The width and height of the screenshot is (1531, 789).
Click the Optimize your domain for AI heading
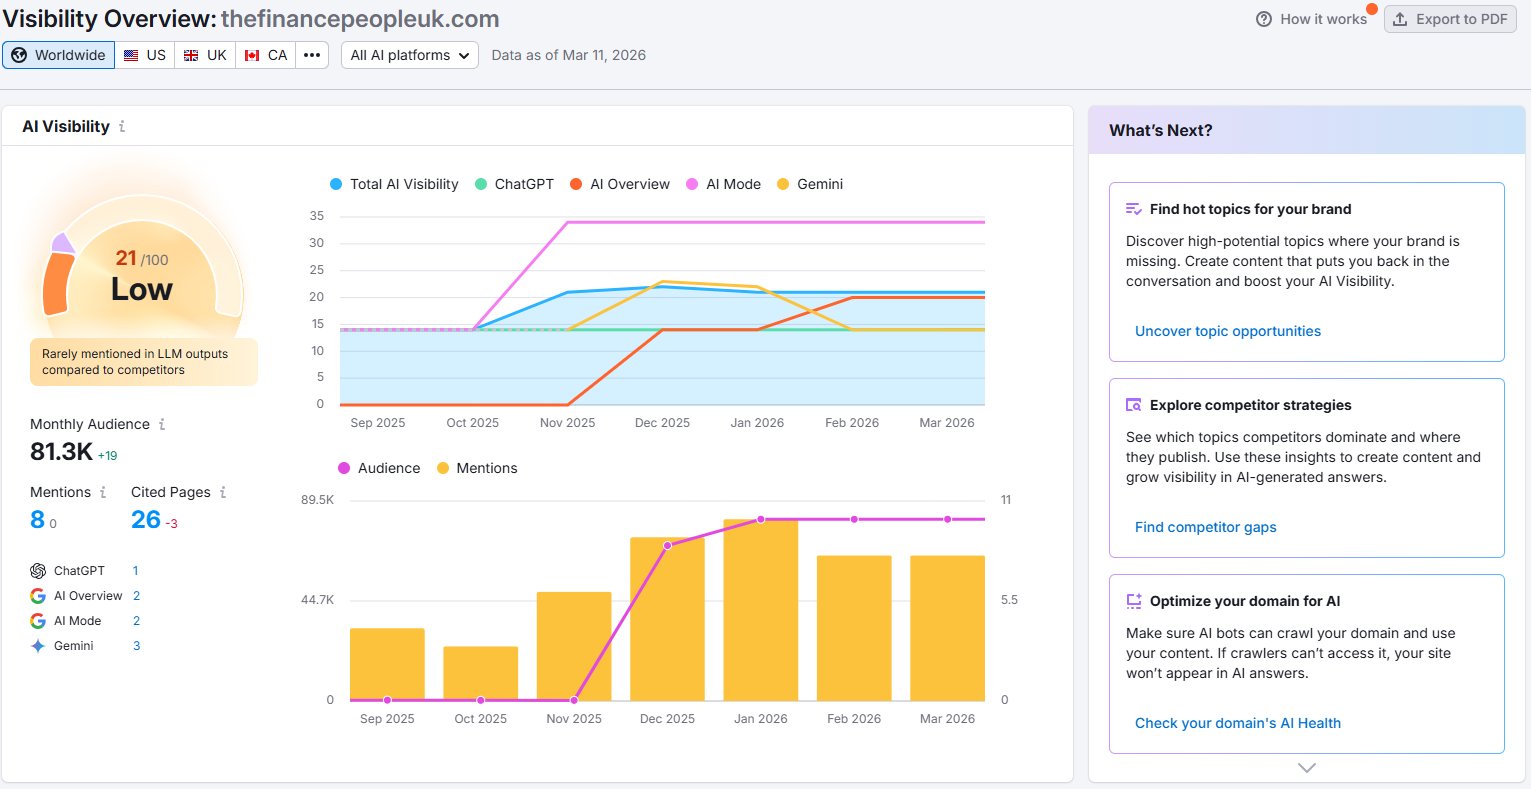pyautogui.click(x=1245, y=601)
